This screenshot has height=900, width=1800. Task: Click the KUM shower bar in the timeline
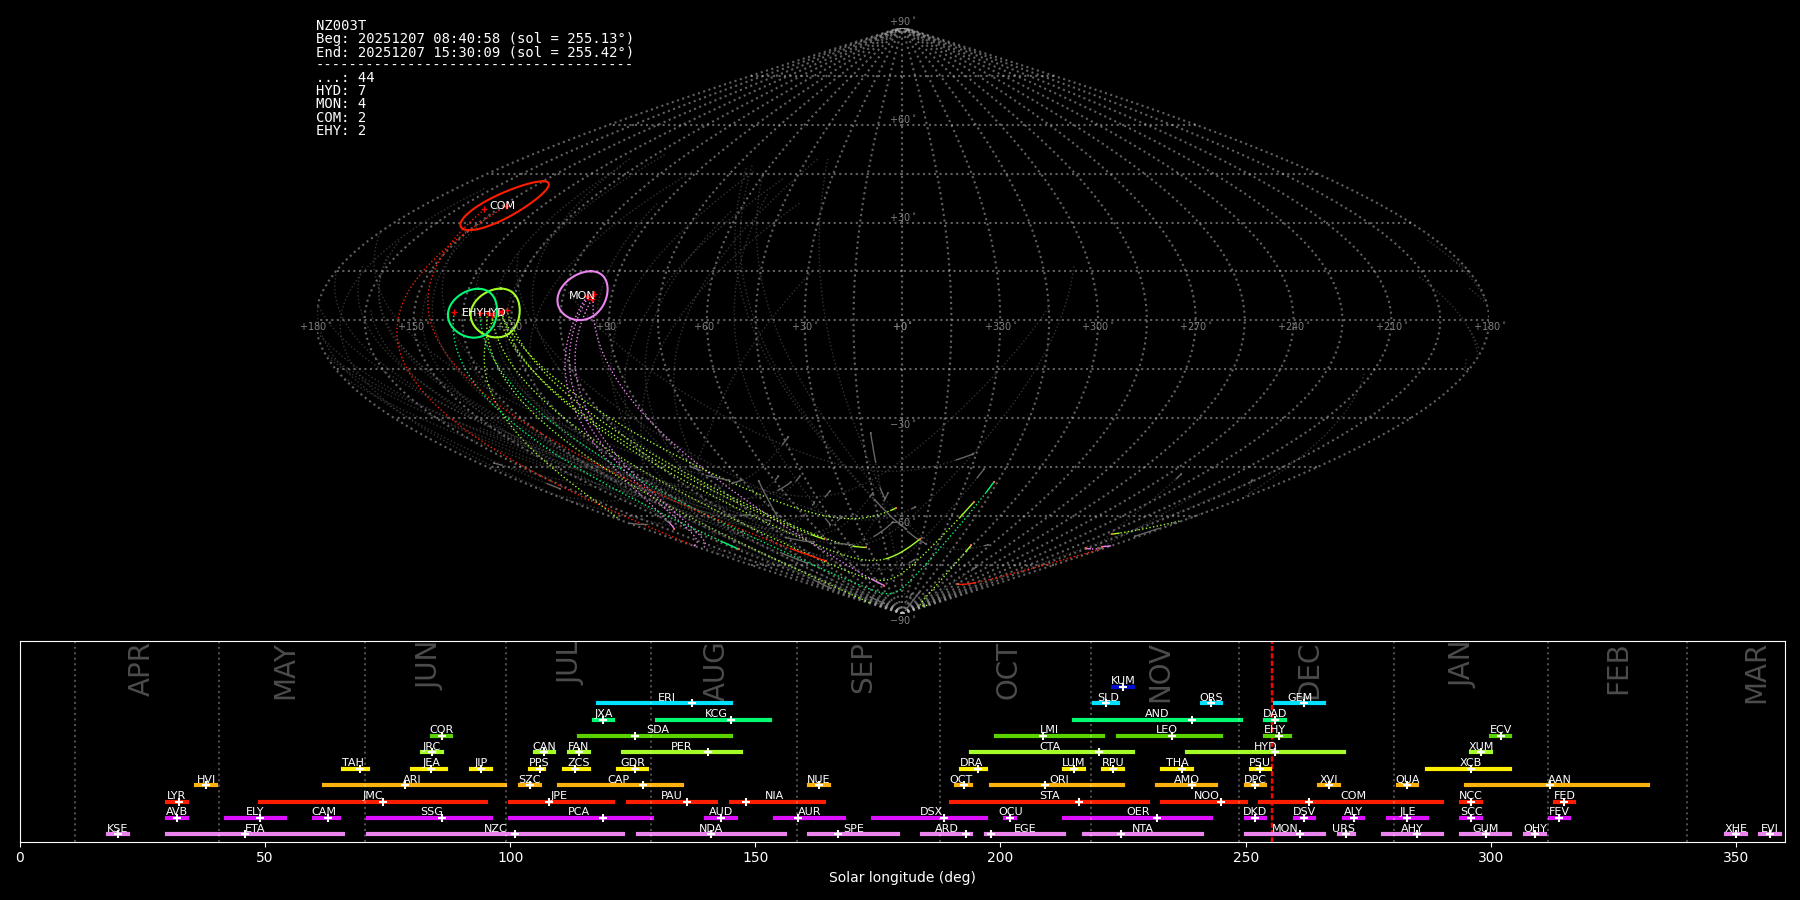point(1123,687)
